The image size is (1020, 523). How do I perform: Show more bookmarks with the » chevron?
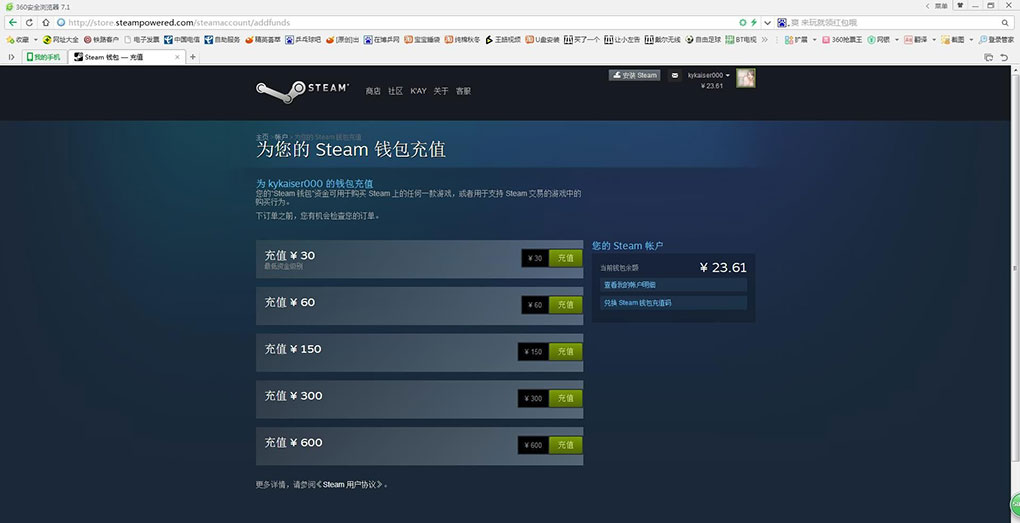click(x=764, y=40)
